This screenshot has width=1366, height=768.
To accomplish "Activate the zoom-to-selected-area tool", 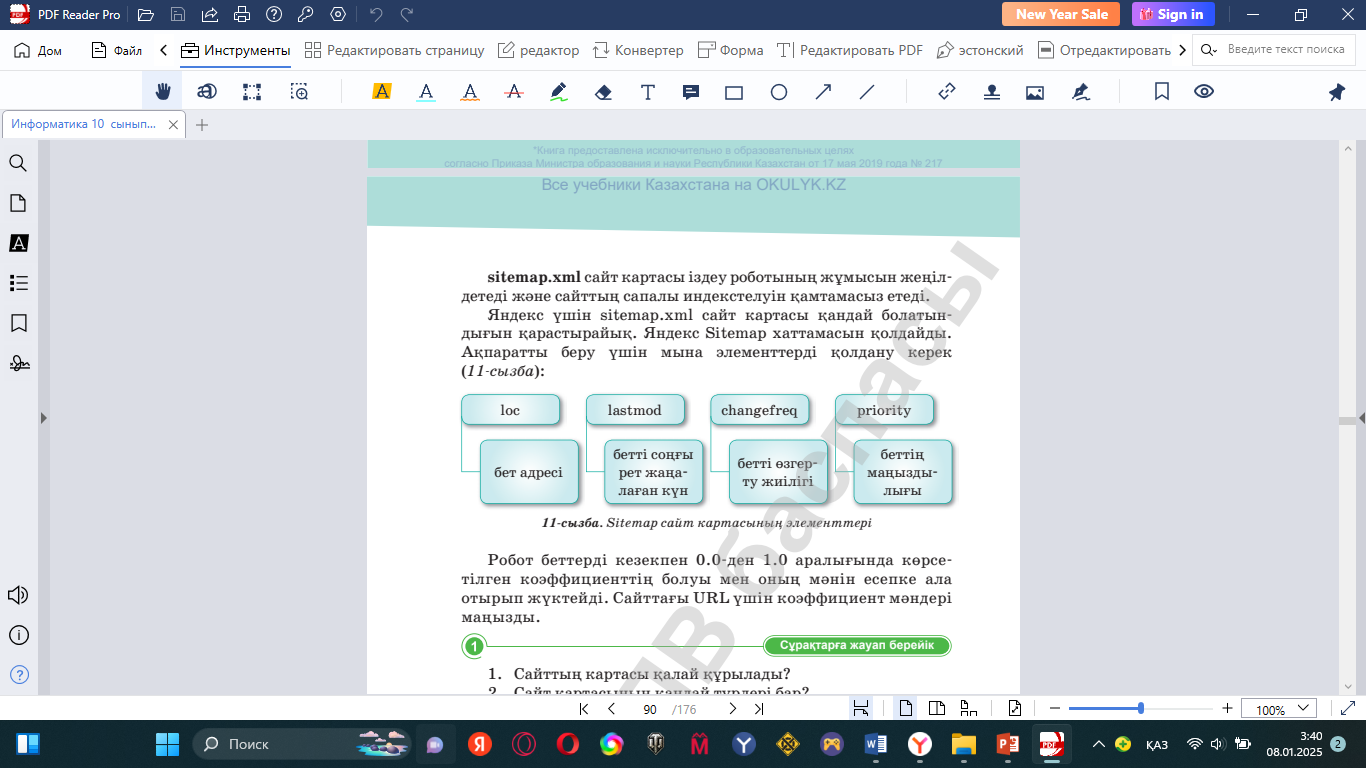I will tap(299, 92).
